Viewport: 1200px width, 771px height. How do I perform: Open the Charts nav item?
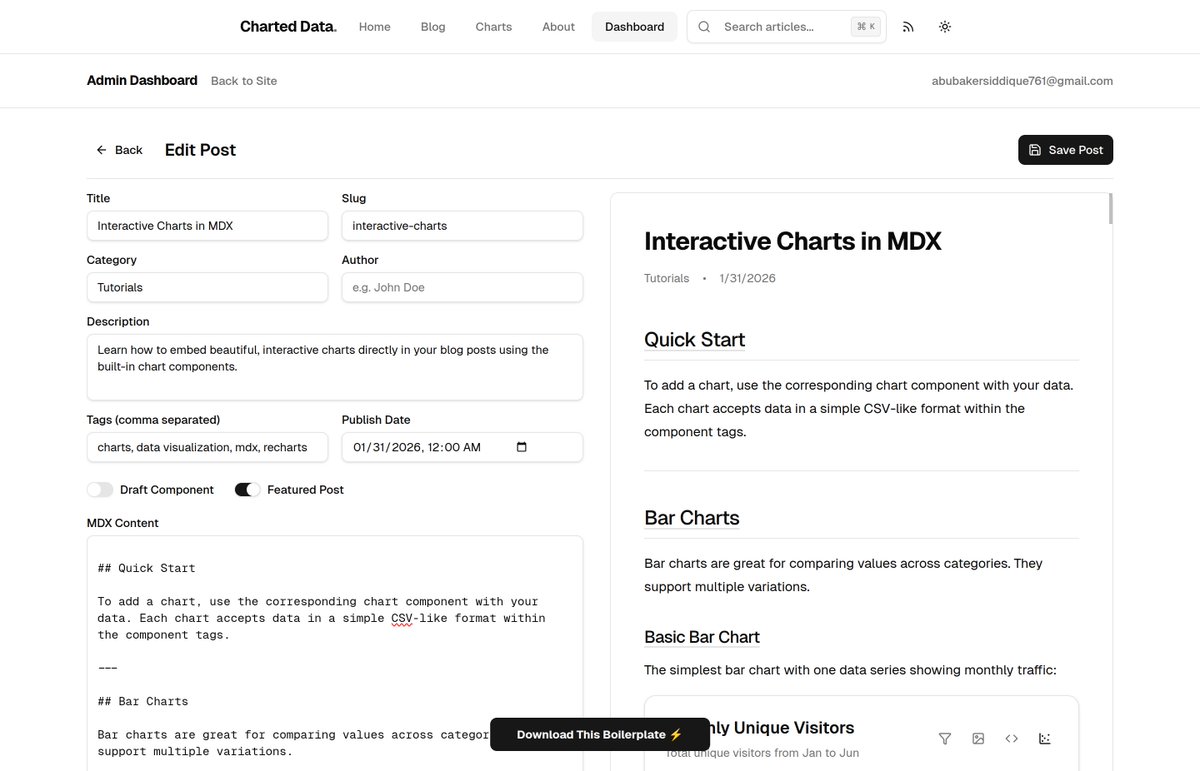coord(494,27)
